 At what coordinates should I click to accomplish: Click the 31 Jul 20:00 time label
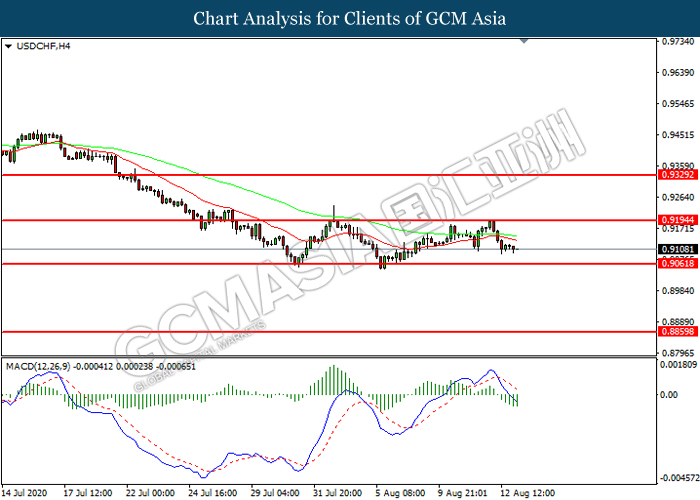(x=338, y=493)
